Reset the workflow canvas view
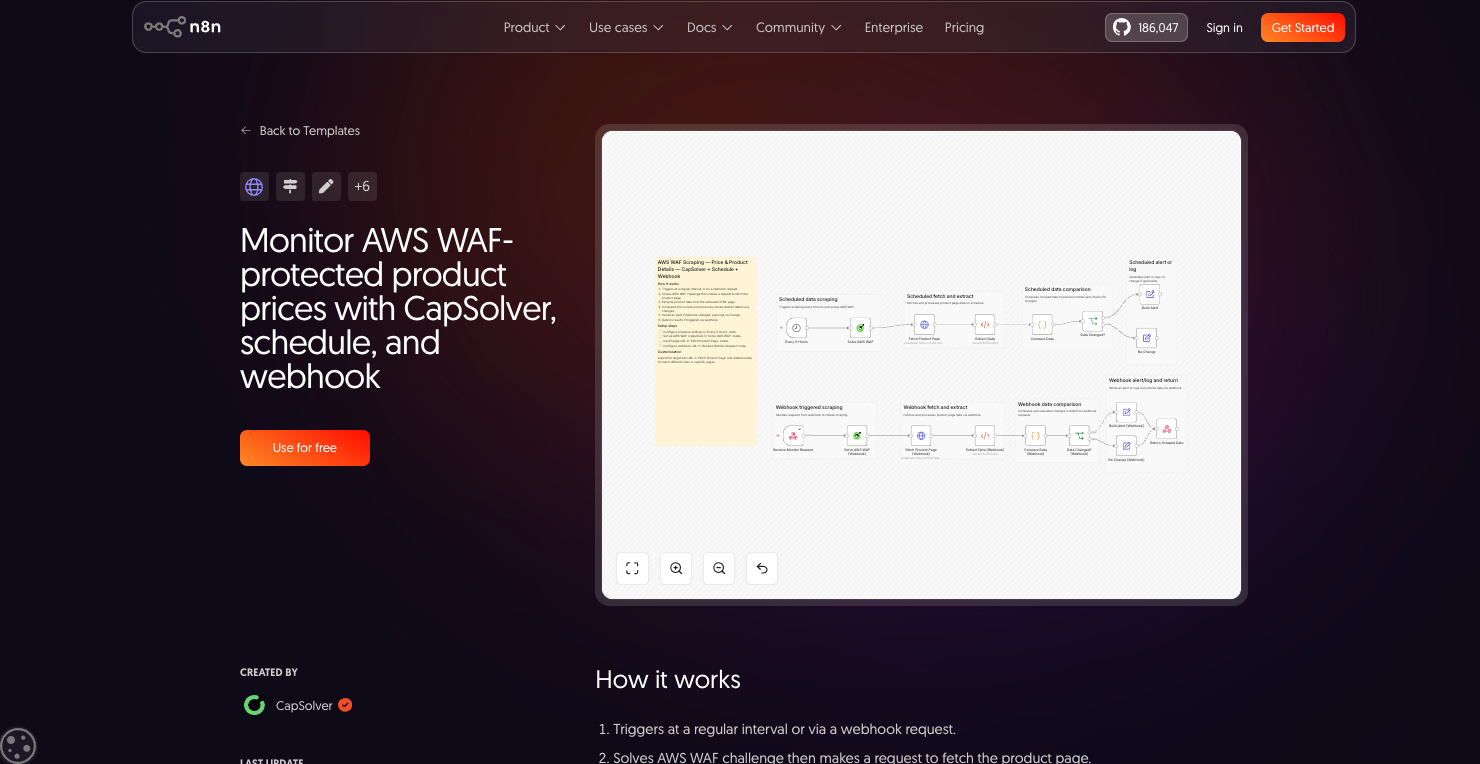1480x764 pixels. [x=762, y=568]
